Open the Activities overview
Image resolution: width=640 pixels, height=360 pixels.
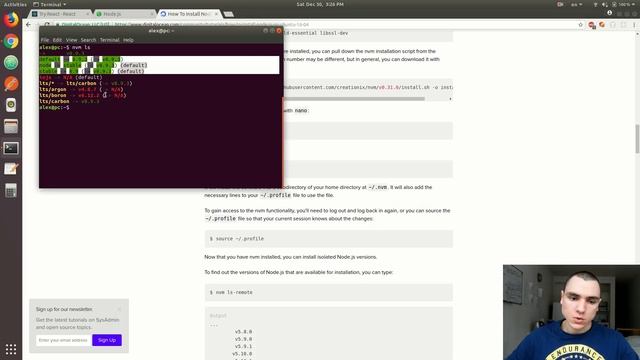[15, 4]
